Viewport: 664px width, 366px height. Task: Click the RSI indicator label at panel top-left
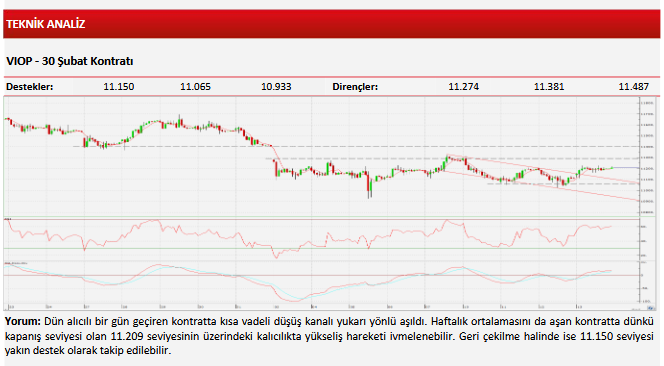click(8, 219)
